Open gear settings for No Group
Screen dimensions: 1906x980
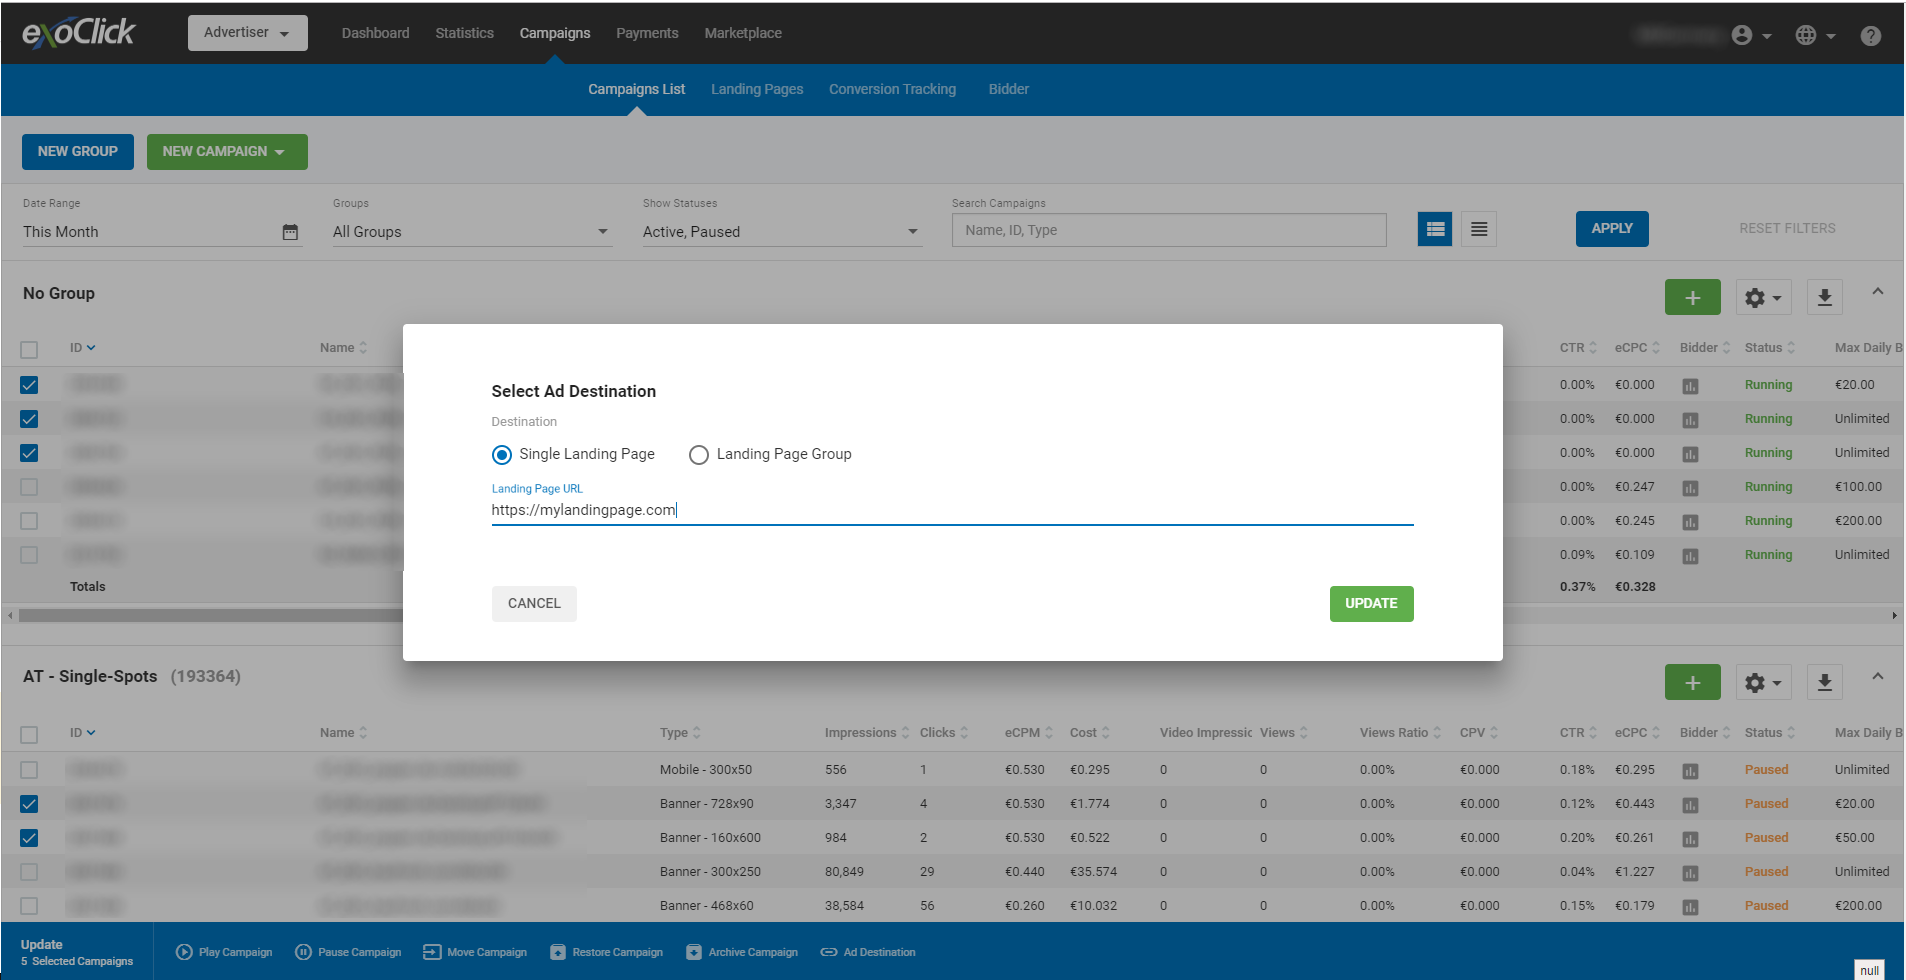pyautogui.click(x=1763, y=297)
